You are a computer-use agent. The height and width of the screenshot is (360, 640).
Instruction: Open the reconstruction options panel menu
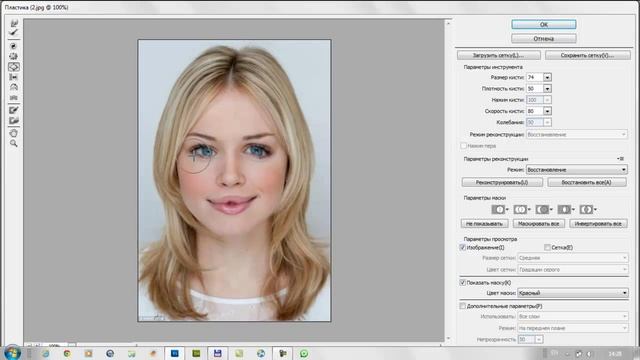pos(621,159)
